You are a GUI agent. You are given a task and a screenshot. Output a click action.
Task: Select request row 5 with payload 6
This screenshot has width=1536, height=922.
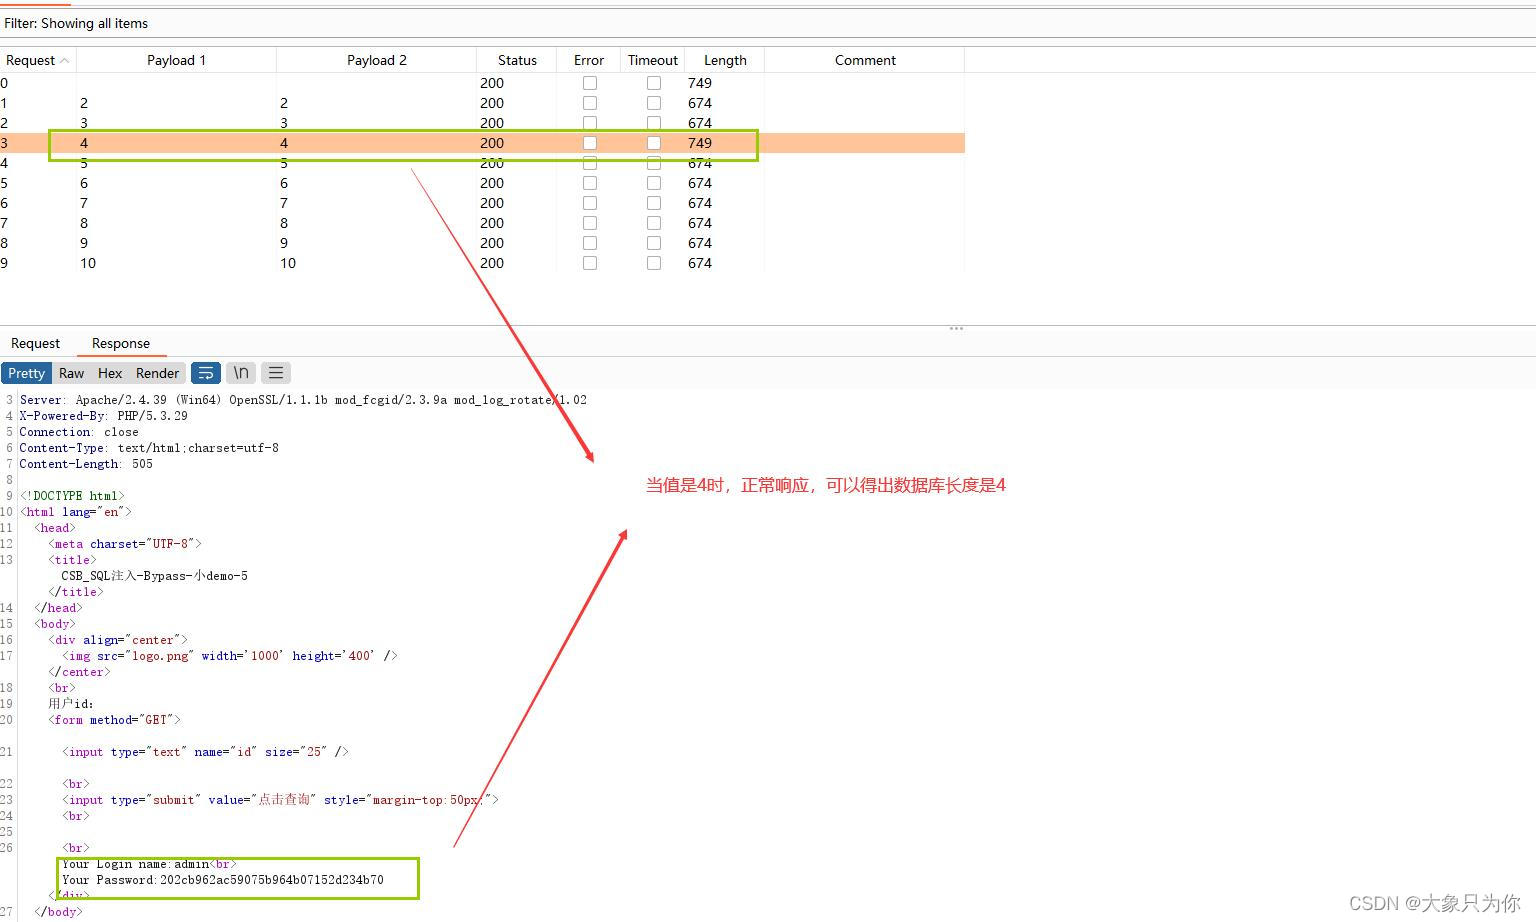(x=482, y=183)
